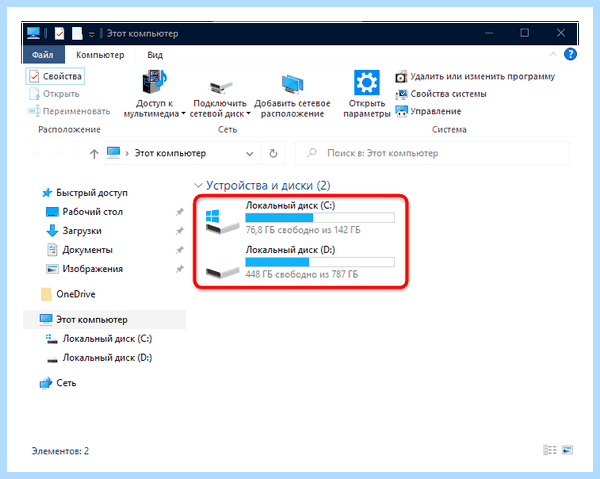Switch to details view icon in status bar
Image resolution: width=600 pixels, height=479 pixels.
click(550, 450)
